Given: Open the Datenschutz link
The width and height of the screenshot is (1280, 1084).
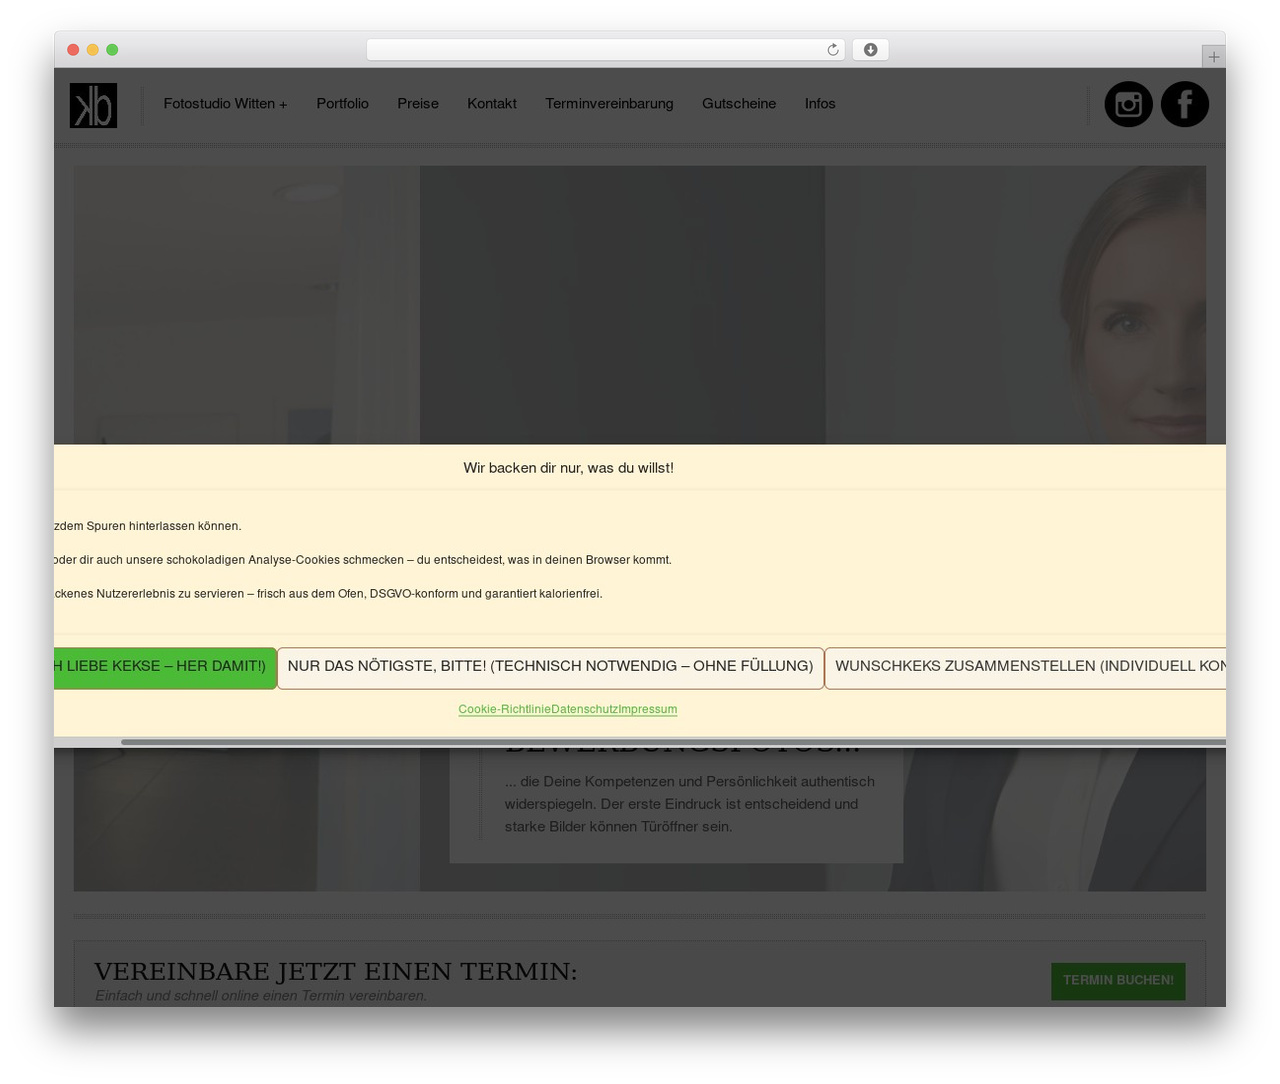Looking at the screenshot, I should 584,709.
